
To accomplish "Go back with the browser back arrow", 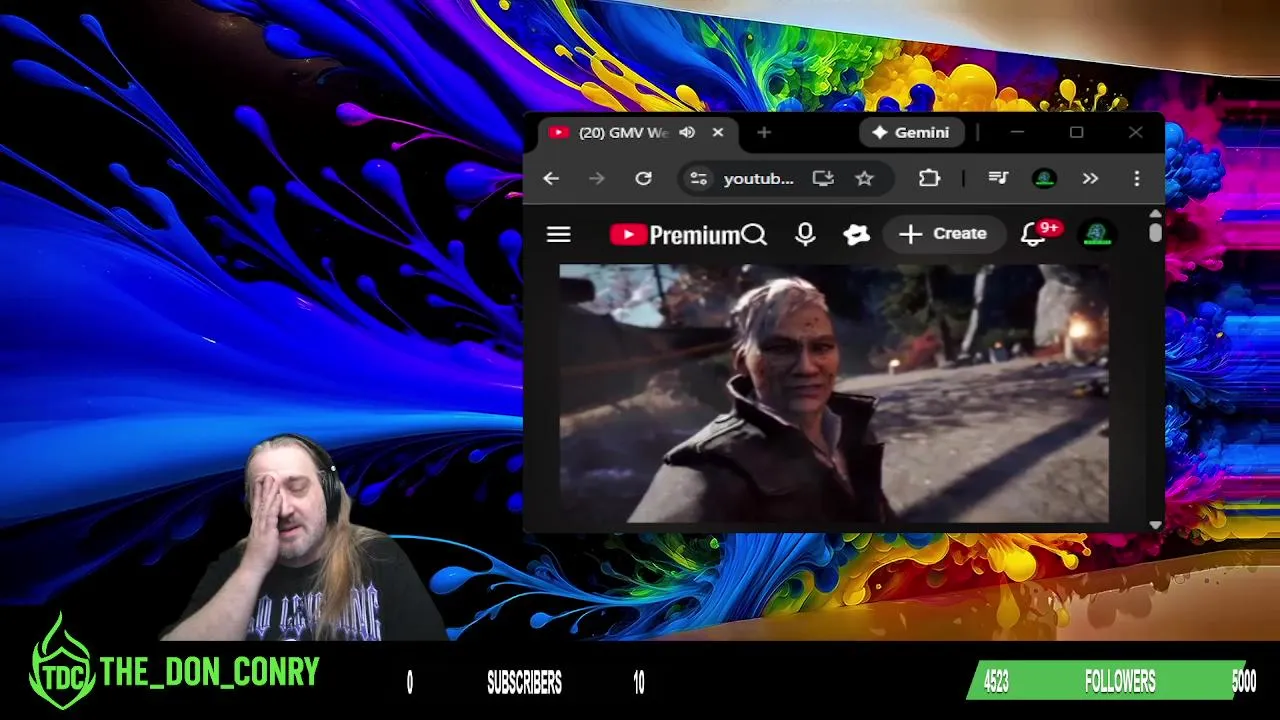I will (551, 178).
